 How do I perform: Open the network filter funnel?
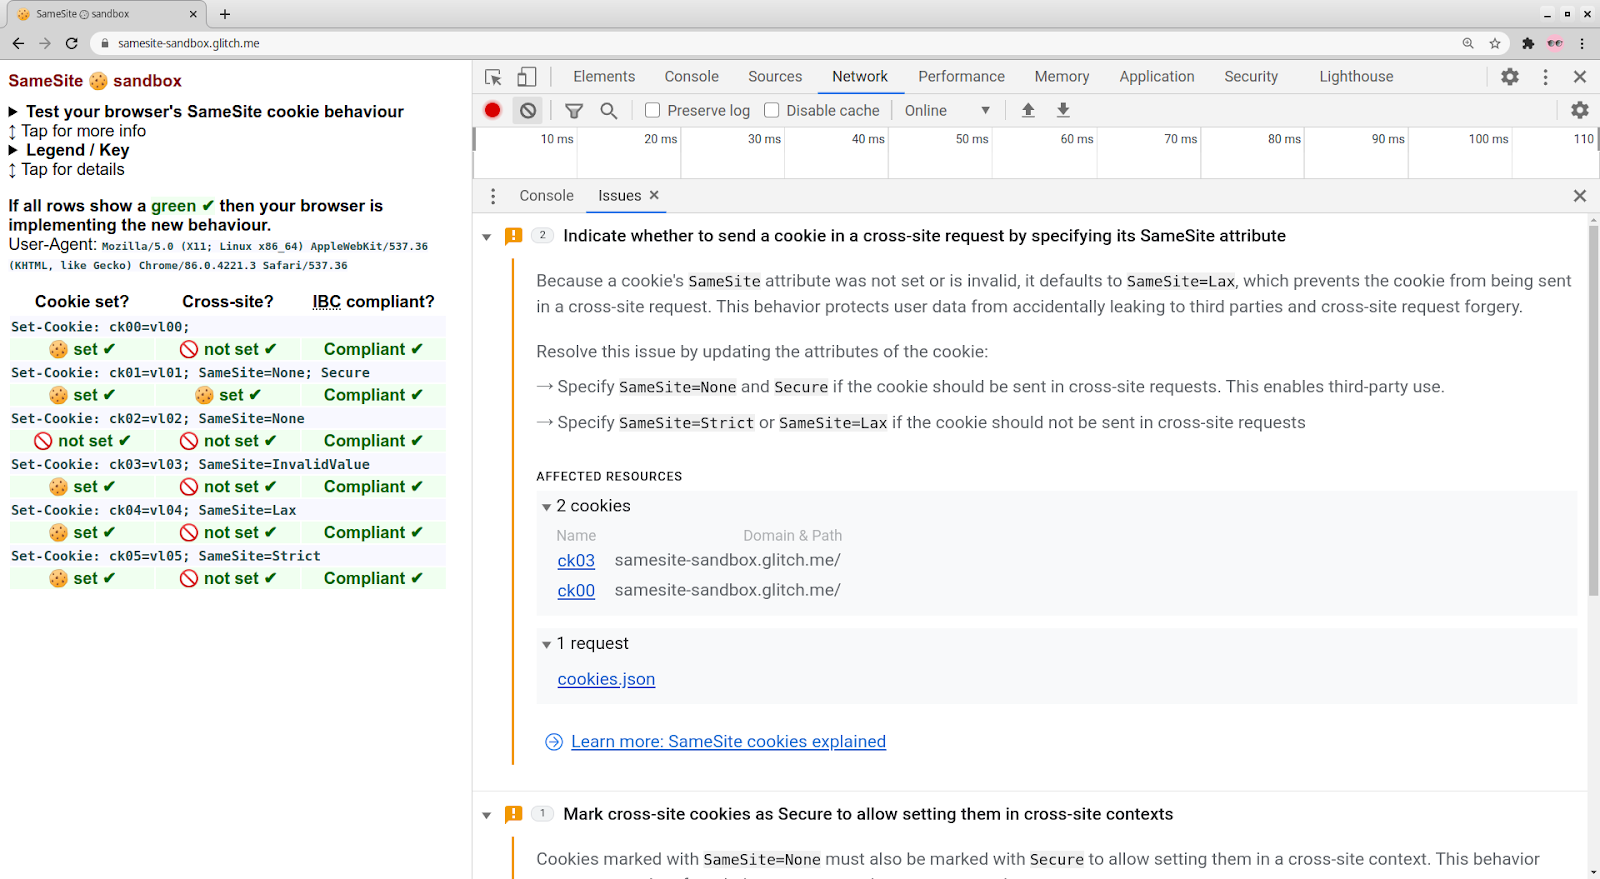click(x=574, y=110)
